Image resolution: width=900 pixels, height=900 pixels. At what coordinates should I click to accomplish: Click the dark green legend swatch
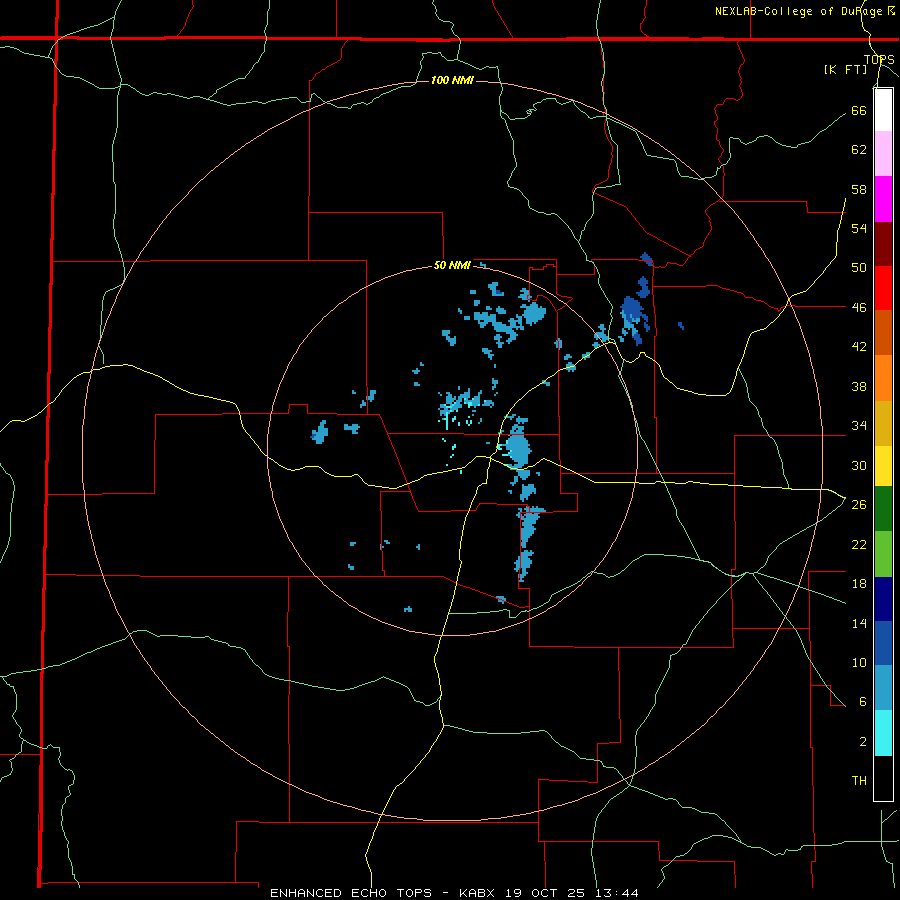tap(883, 509)
